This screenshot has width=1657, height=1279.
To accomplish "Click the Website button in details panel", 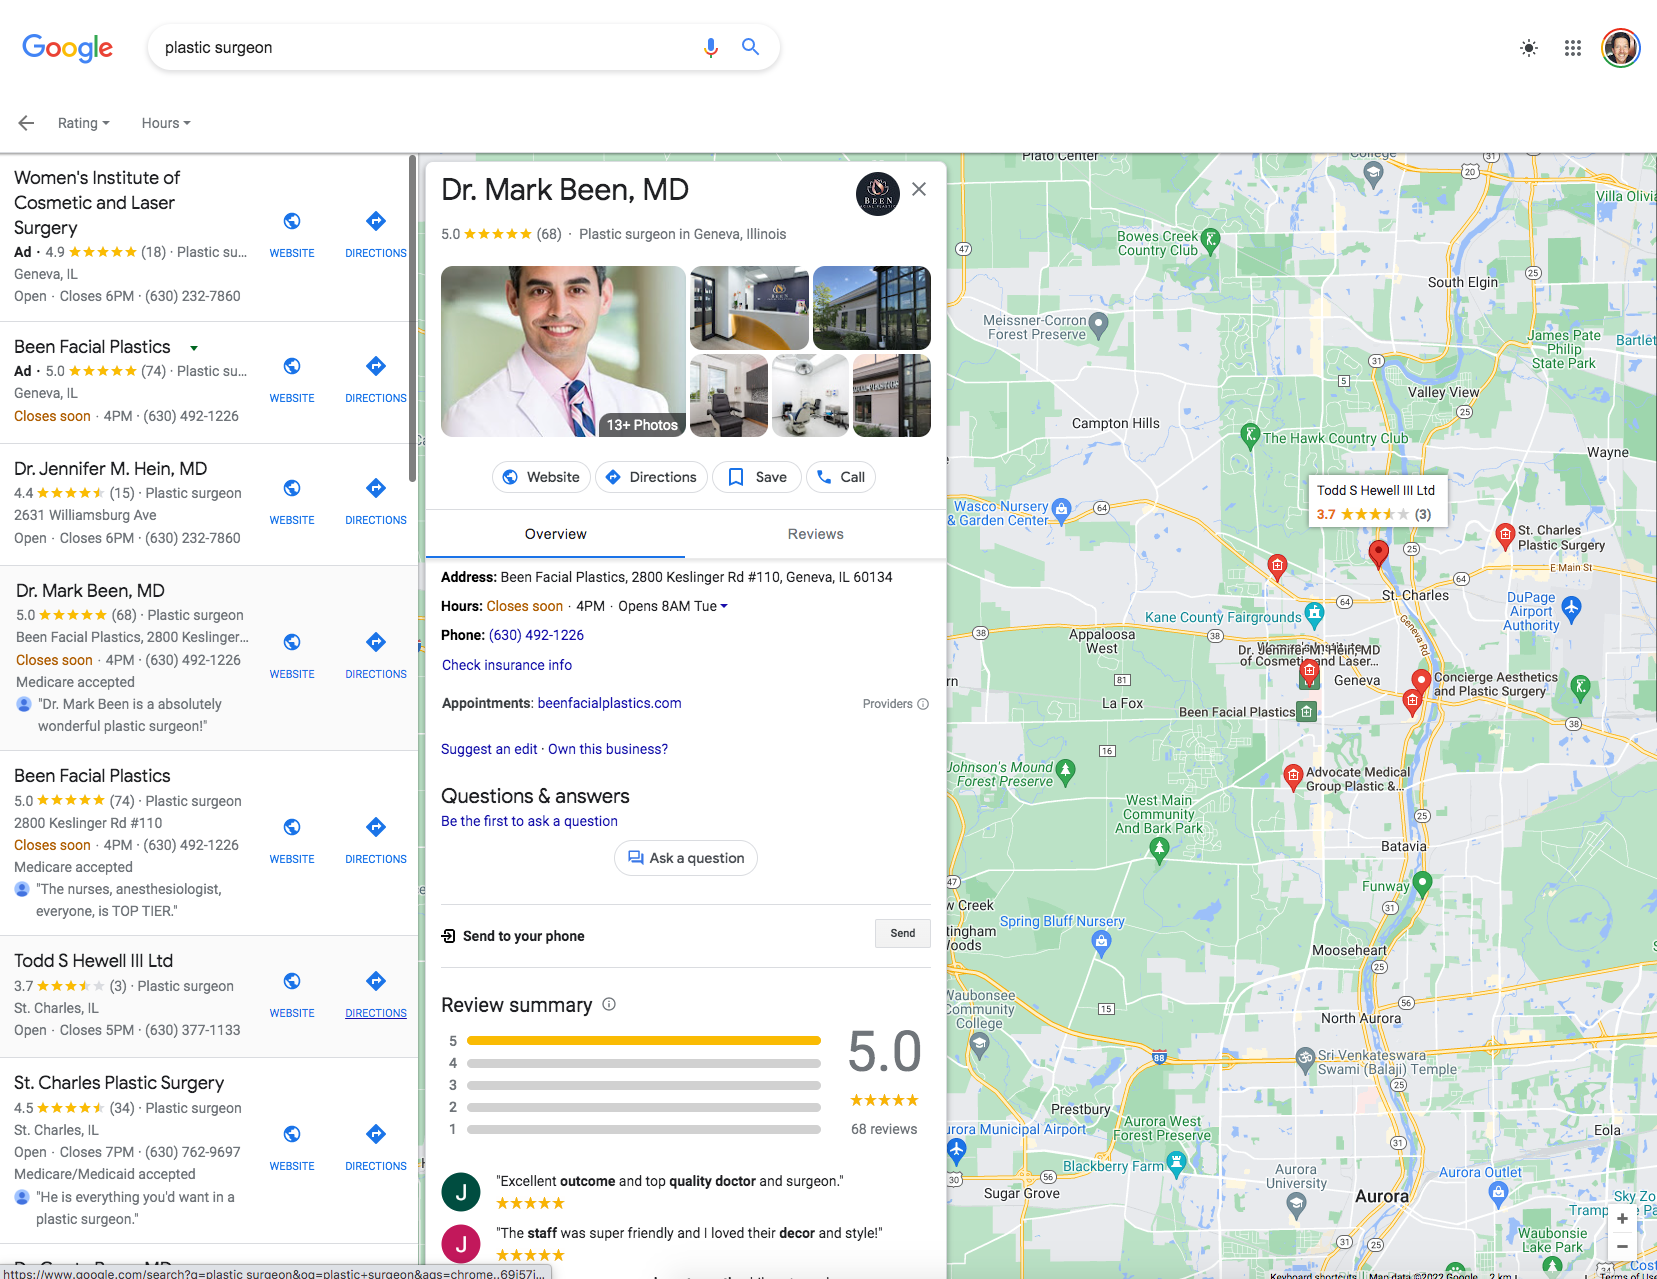I will click(541, 477).
